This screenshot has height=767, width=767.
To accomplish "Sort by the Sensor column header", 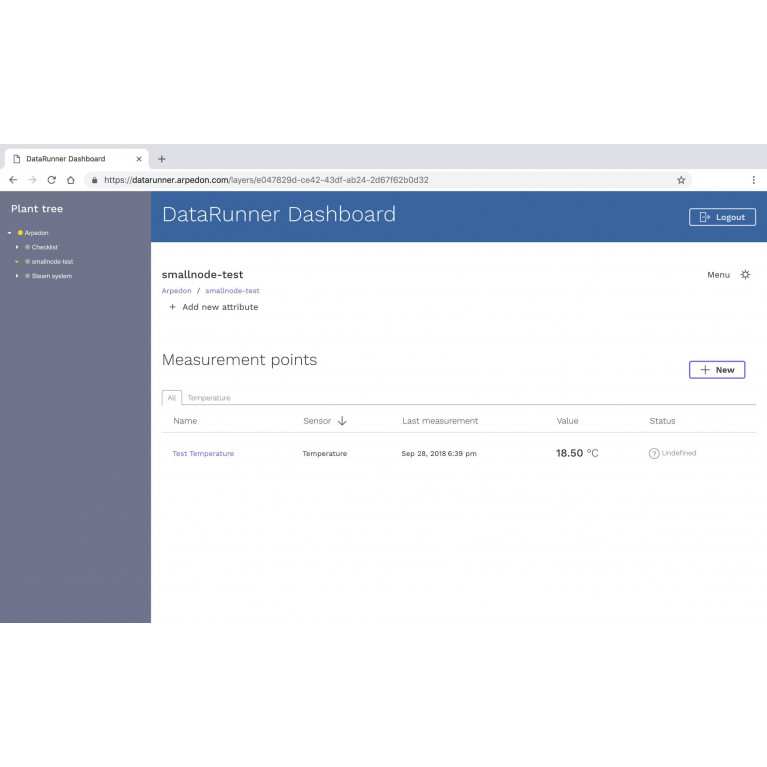I will (317, 421).
